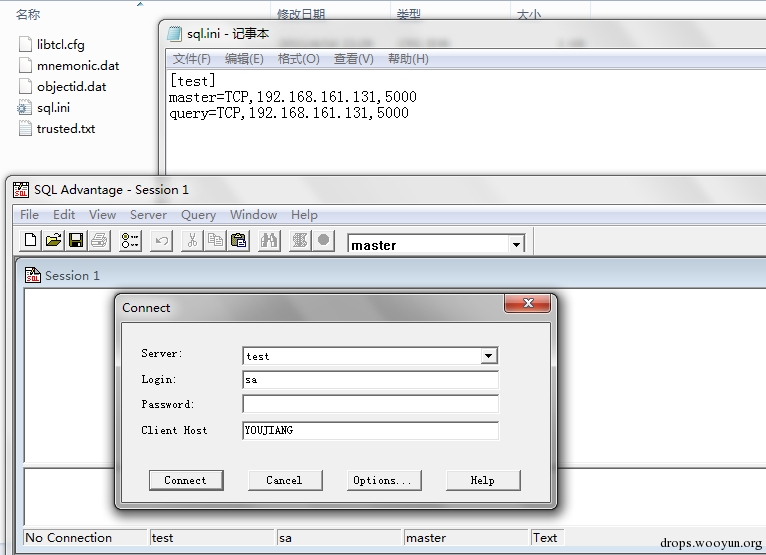Screen dimensions: 766x555
Task: Click the master=TCP line in Notepad
Action: click(293, 97)
